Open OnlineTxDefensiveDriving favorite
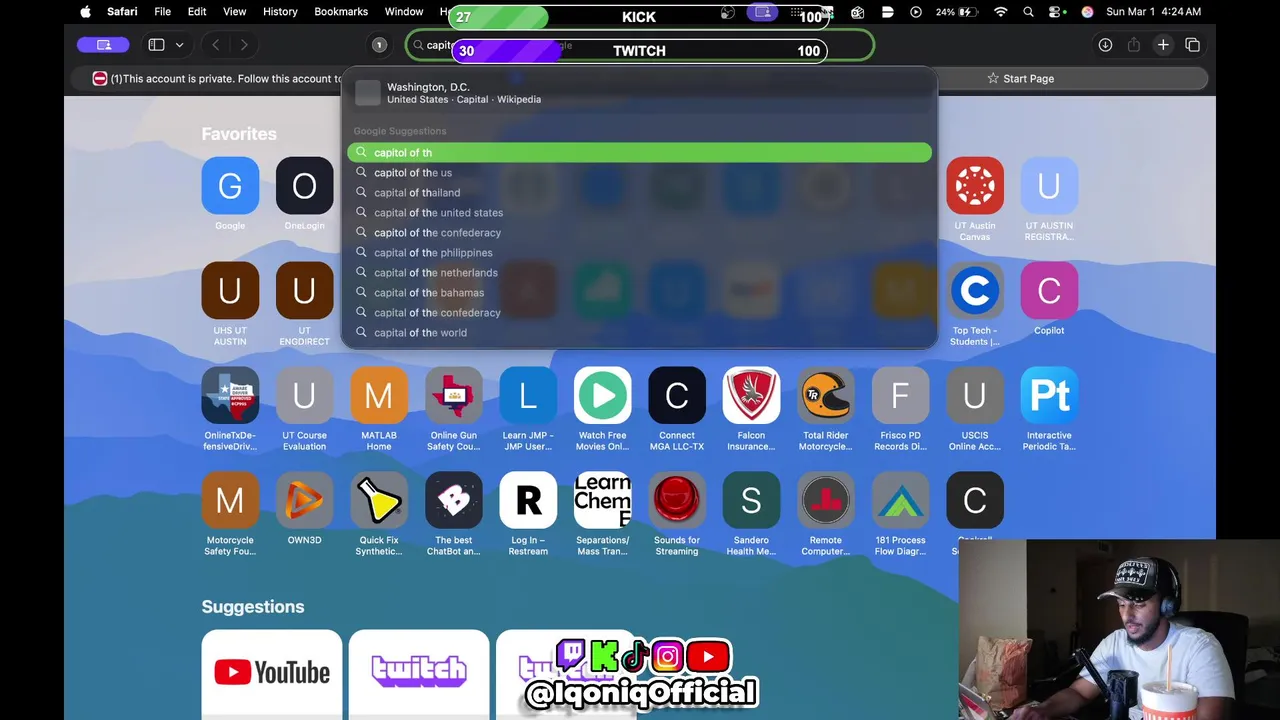Image resolution: width=1280 pixels, height=720 pixels. [x=230, y=396]
